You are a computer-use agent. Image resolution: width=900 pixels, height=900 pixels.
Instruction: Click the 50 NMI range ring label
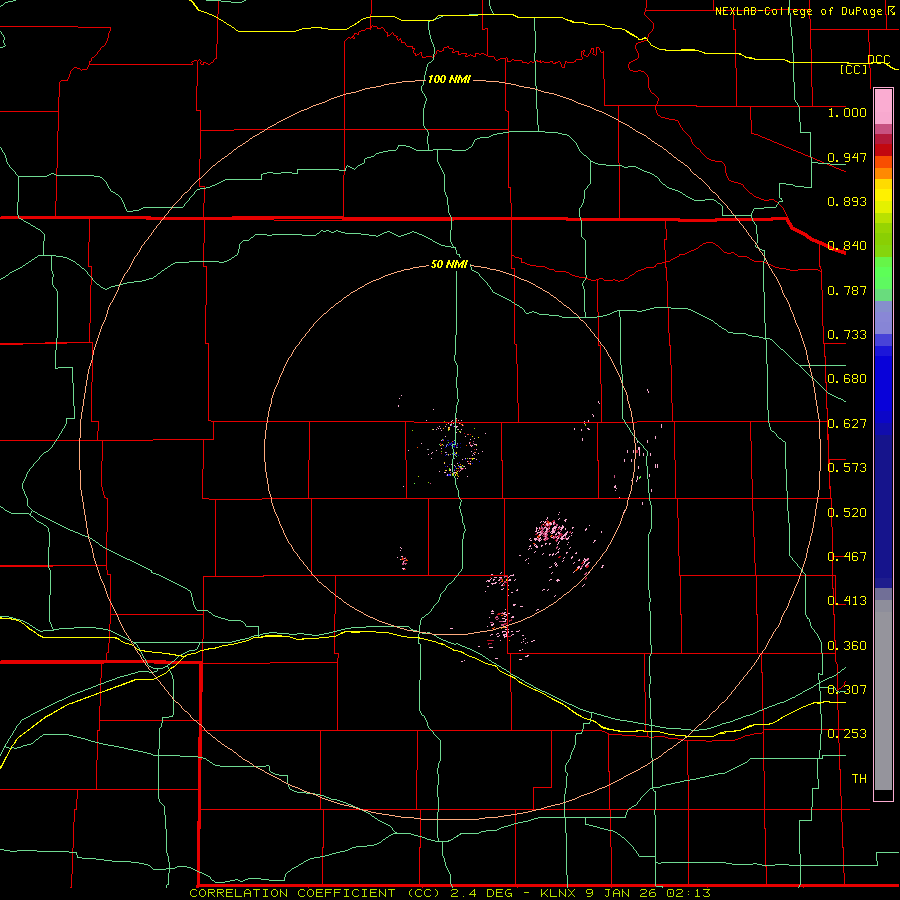(449, 264)
